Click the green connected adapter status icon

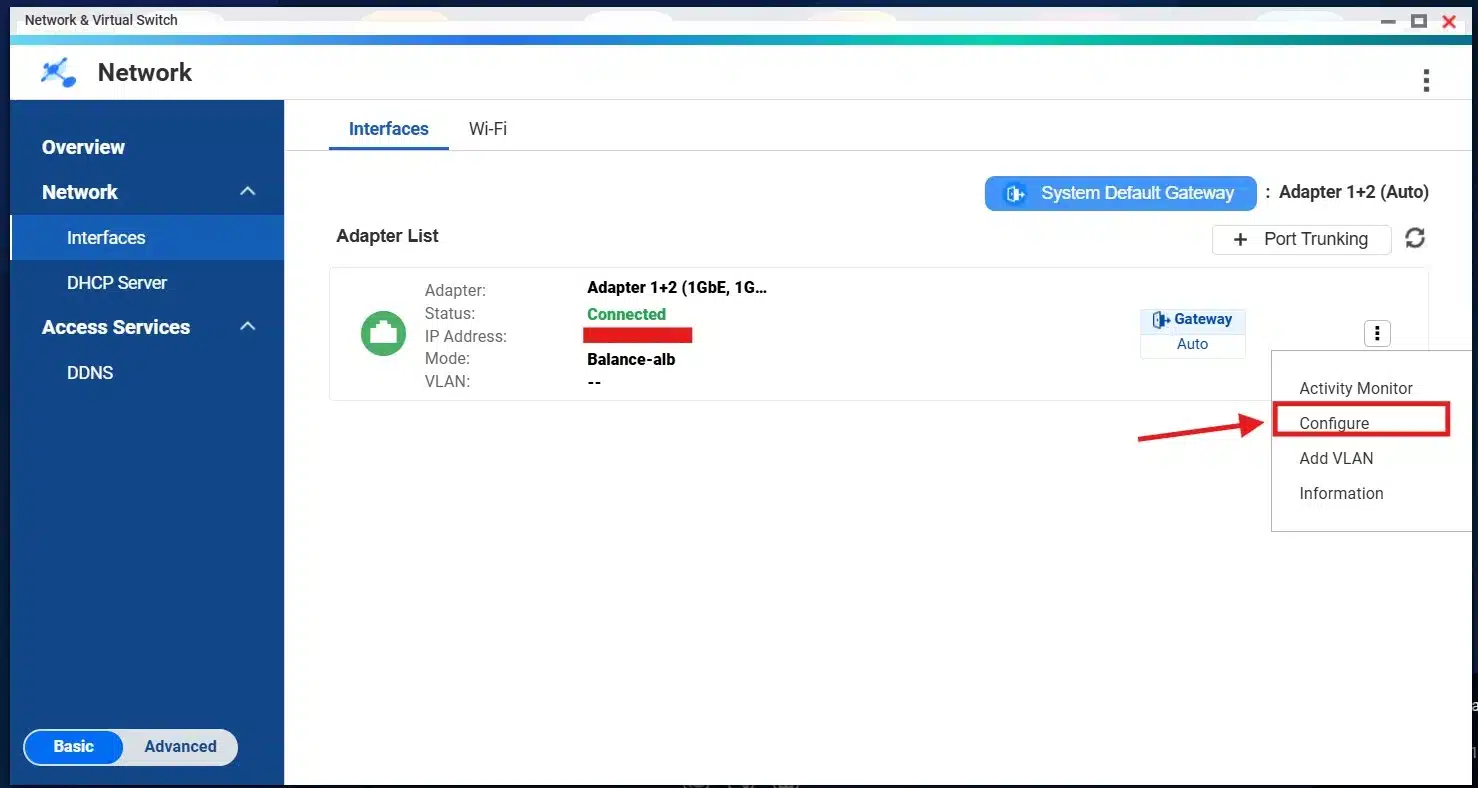tap(383, 333)
